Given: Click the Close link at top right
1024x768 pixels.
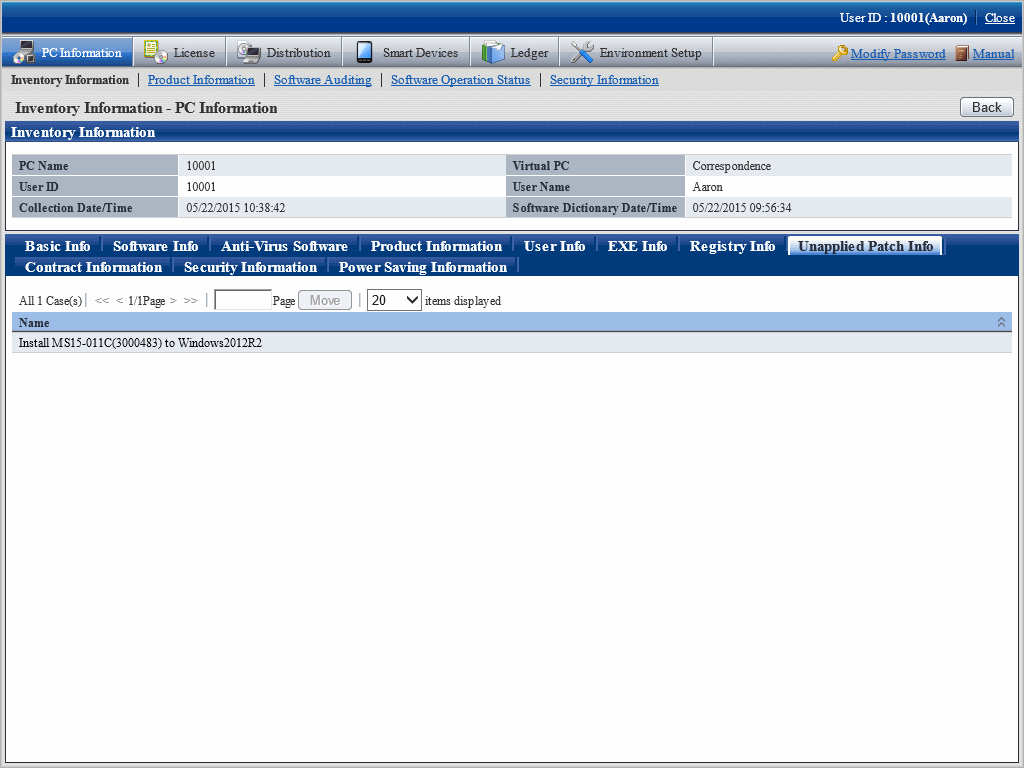Looking at the screenshot, I should tap(999, 18).
